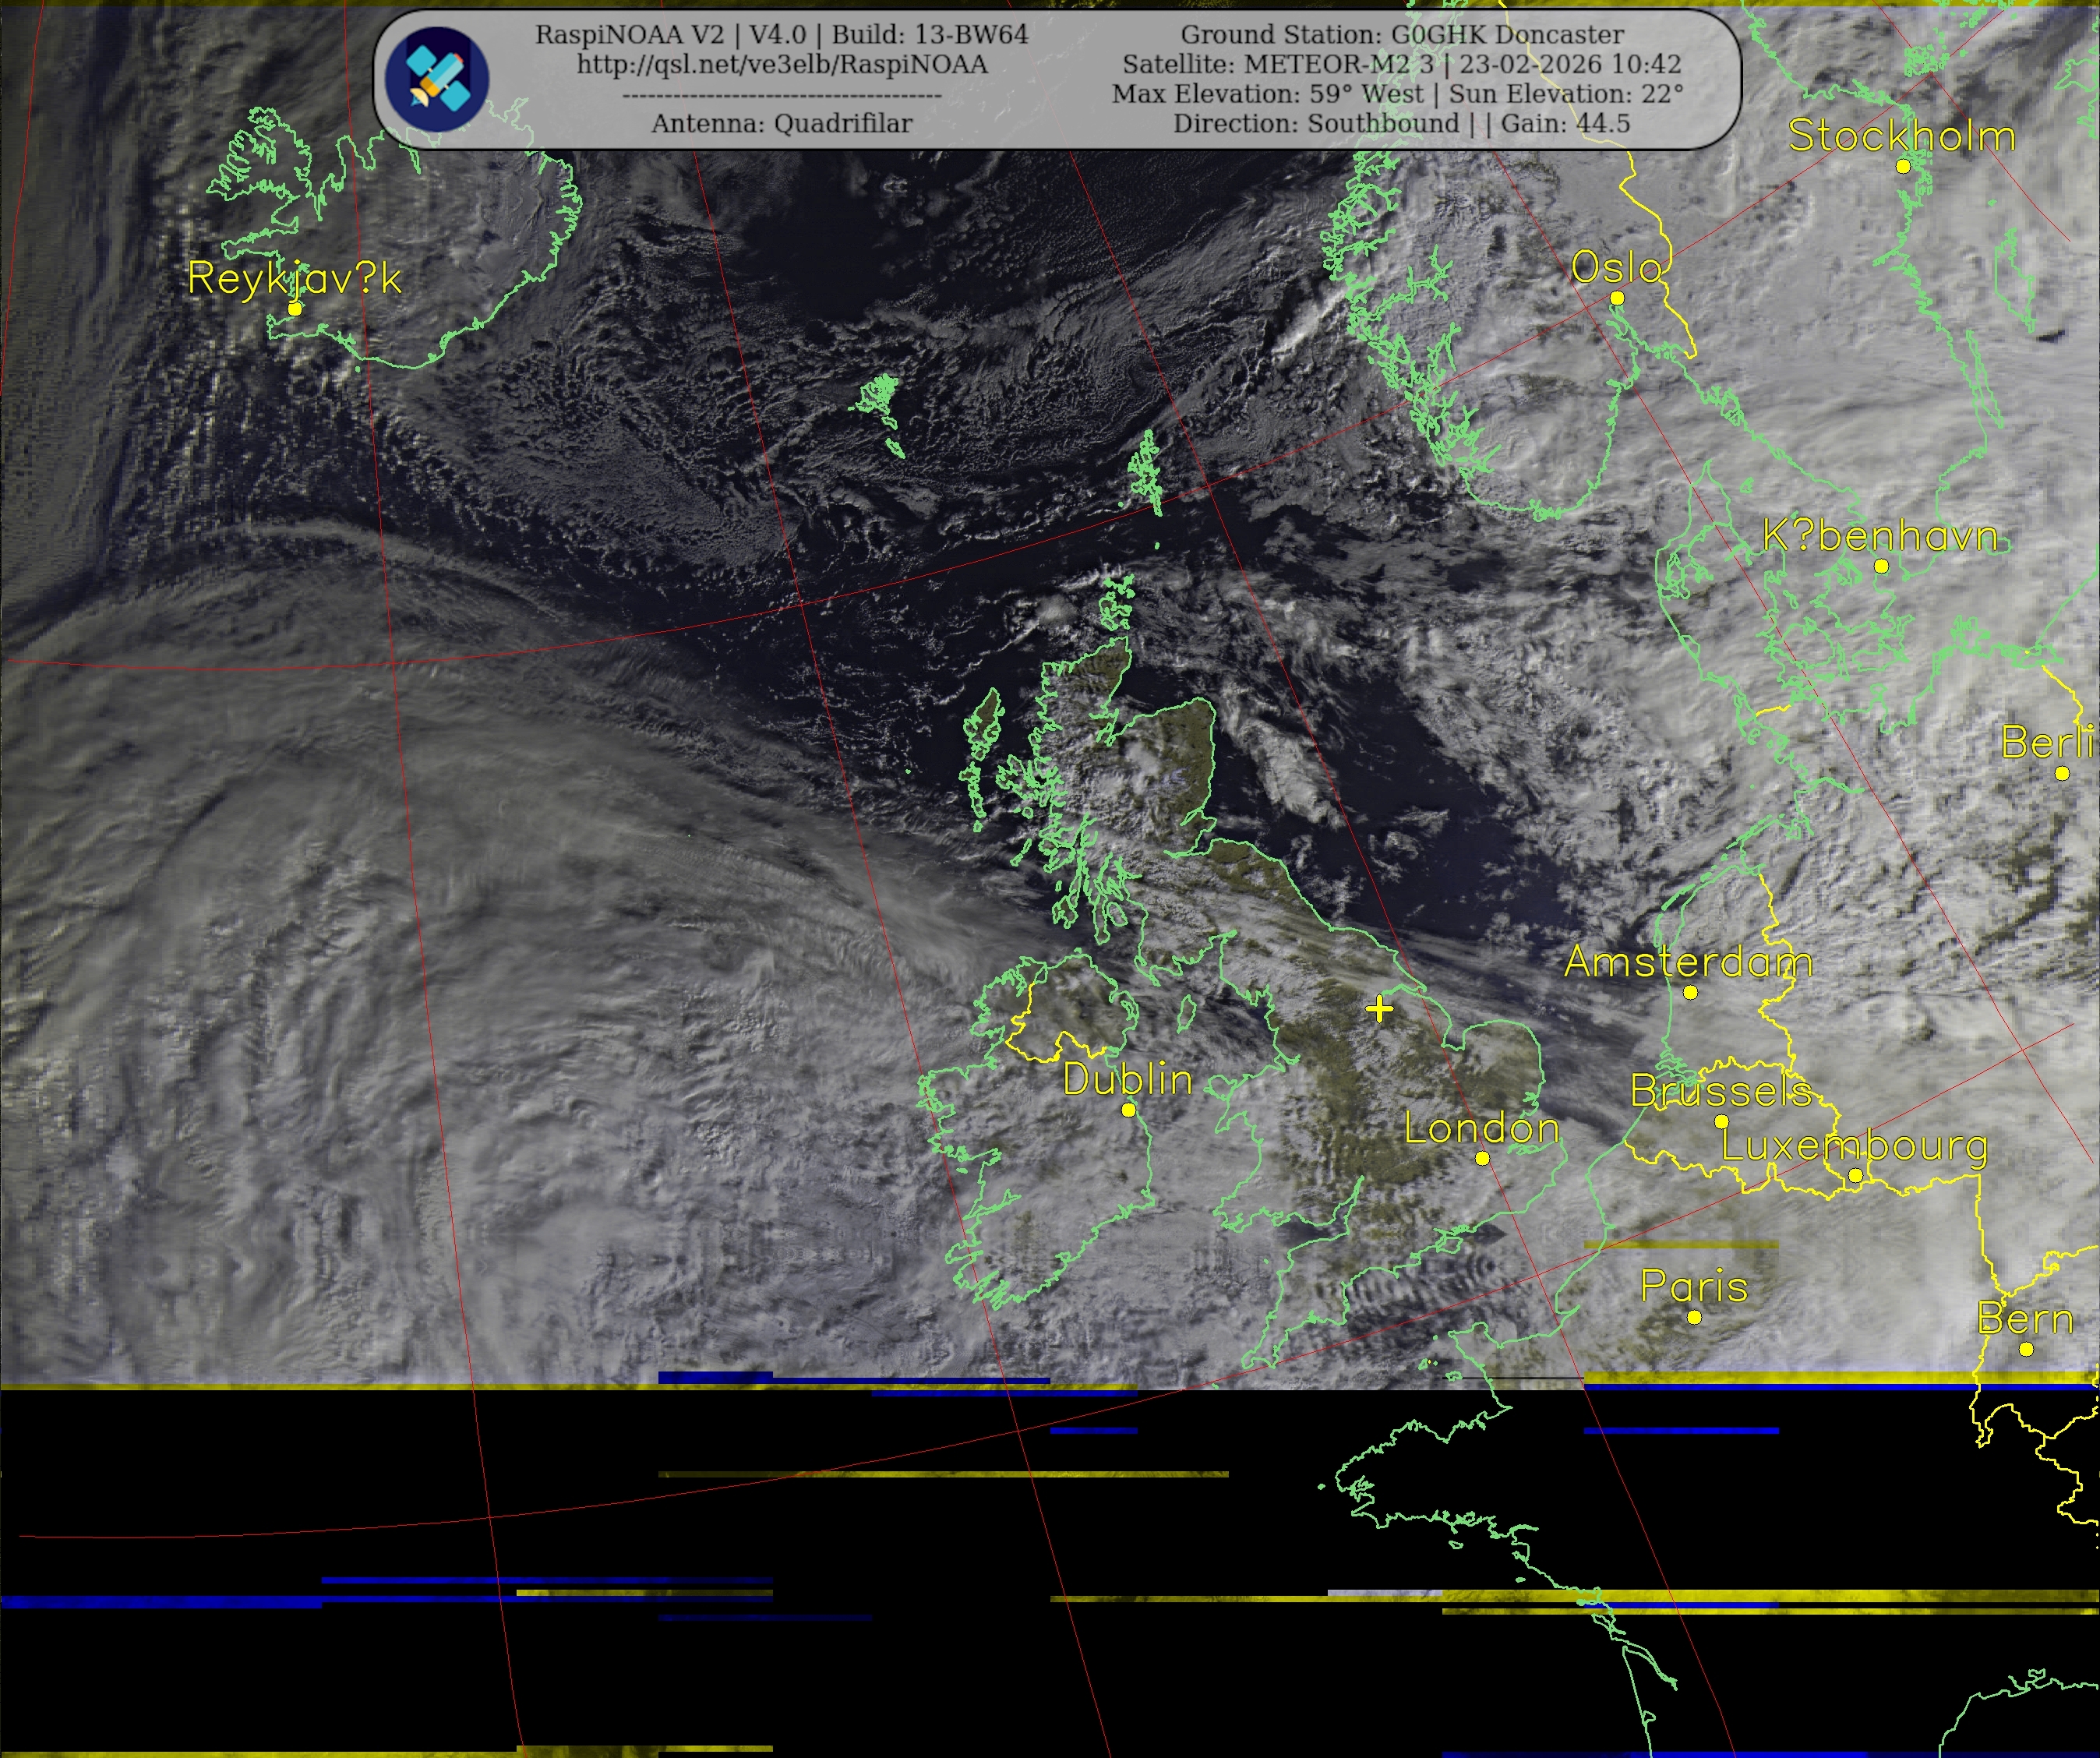The image size is (2100, 1758).
Task: Click the Stockholm city marker dot
Action: click(x=1903, y=166)
